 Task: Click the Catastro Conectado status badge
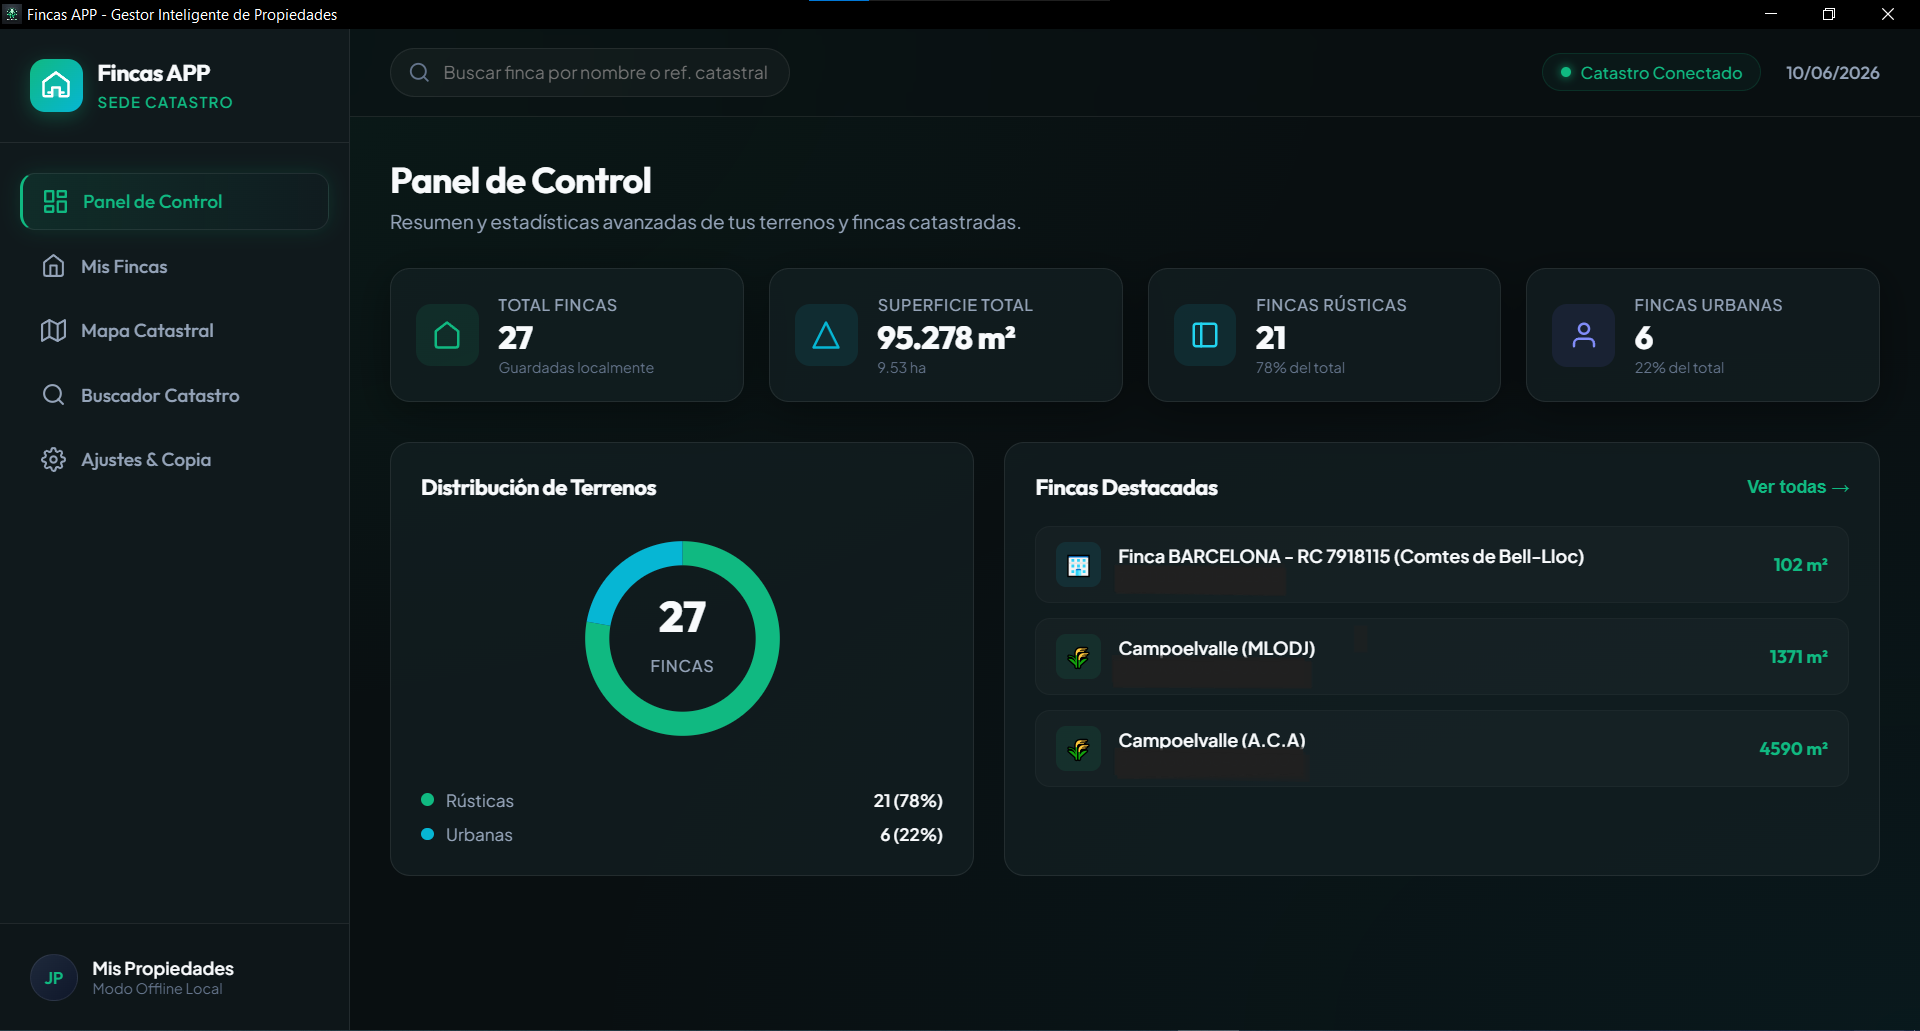coord(1651,73)
